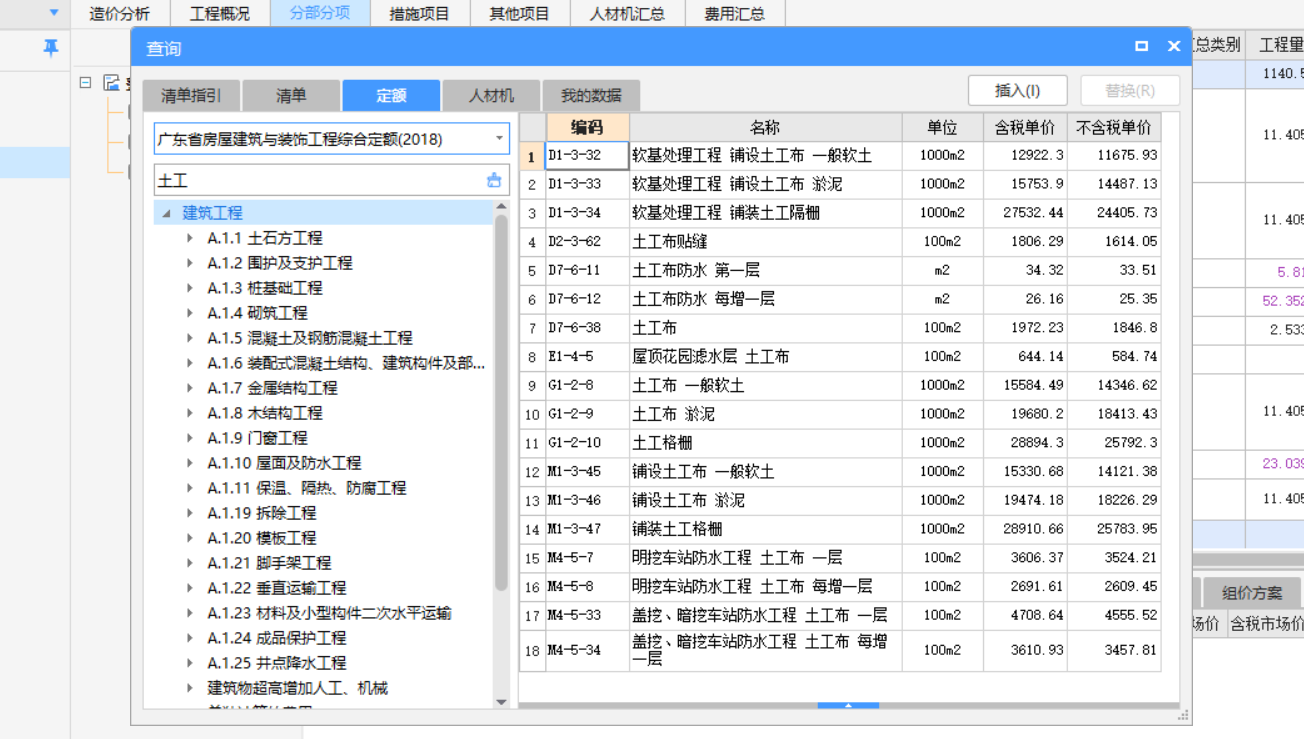This screenshot has height=739, width=1304.
Task: Sort by 编码 column header
Action: click(x=587, y=127)
